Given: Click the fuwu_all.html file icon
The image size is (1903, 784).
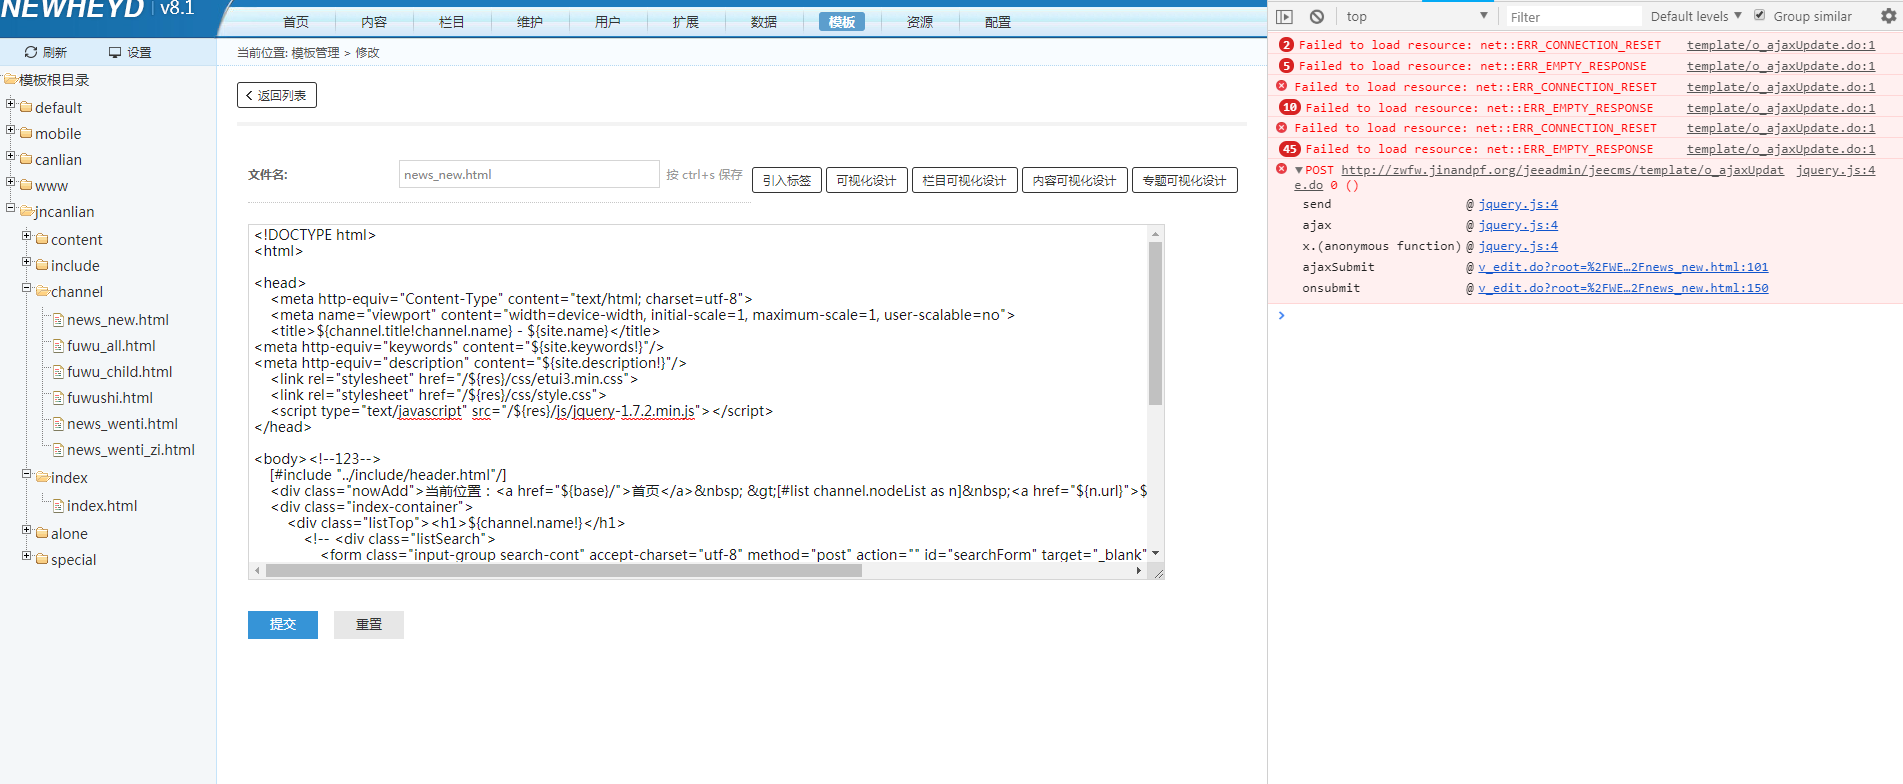Looking at the screenshot, I should click(58, 346).
